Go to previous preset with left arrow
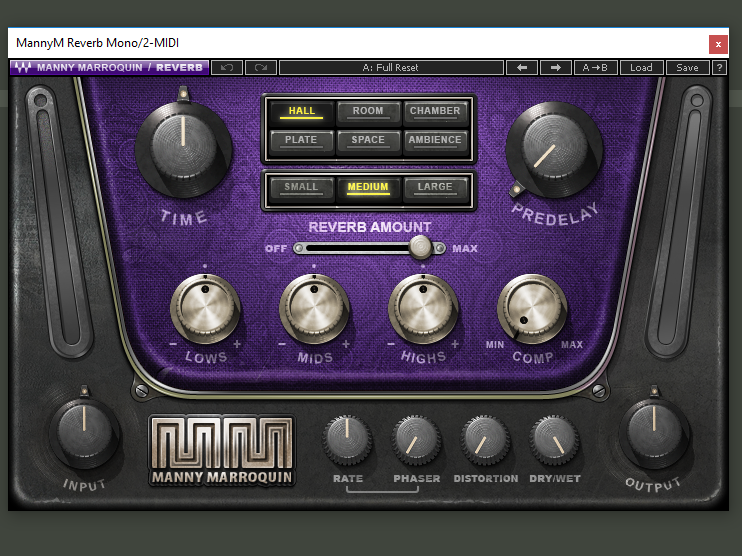This screenshot has width=742, height=556. pyautogui.click(x=521, y=68)
